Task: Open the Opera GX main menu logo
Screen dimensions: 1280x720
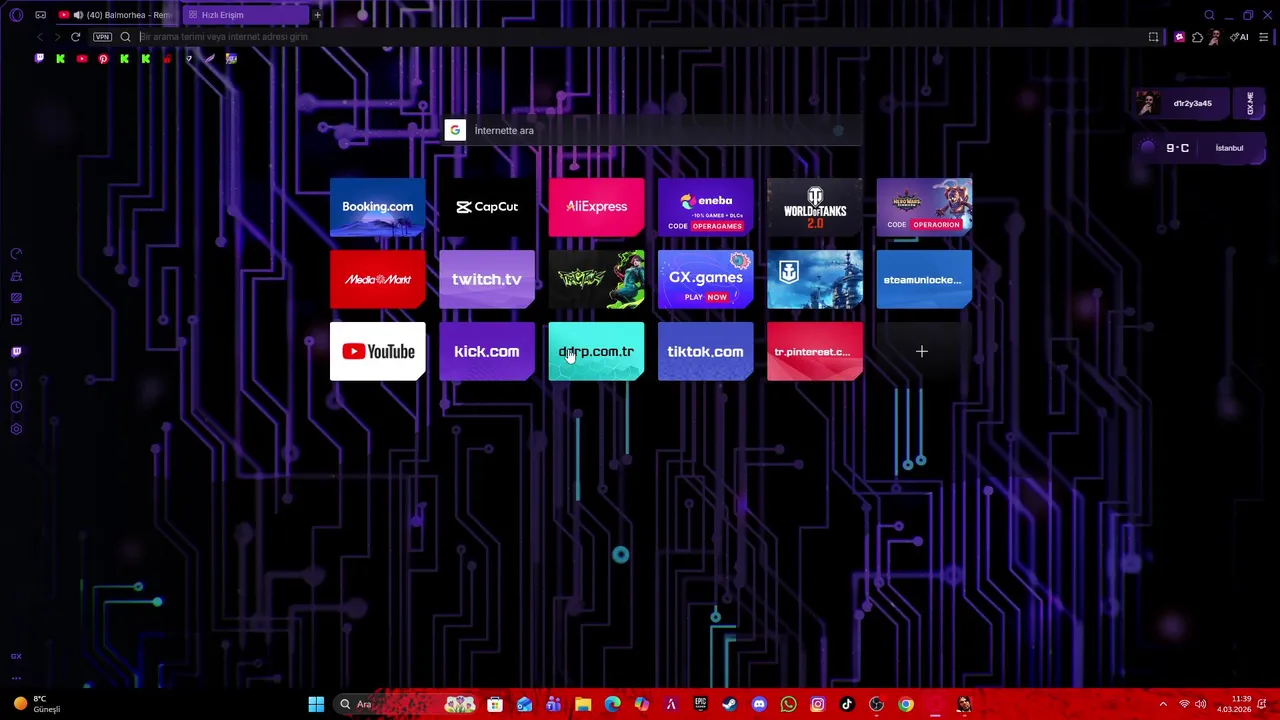Action: (16, 15)
